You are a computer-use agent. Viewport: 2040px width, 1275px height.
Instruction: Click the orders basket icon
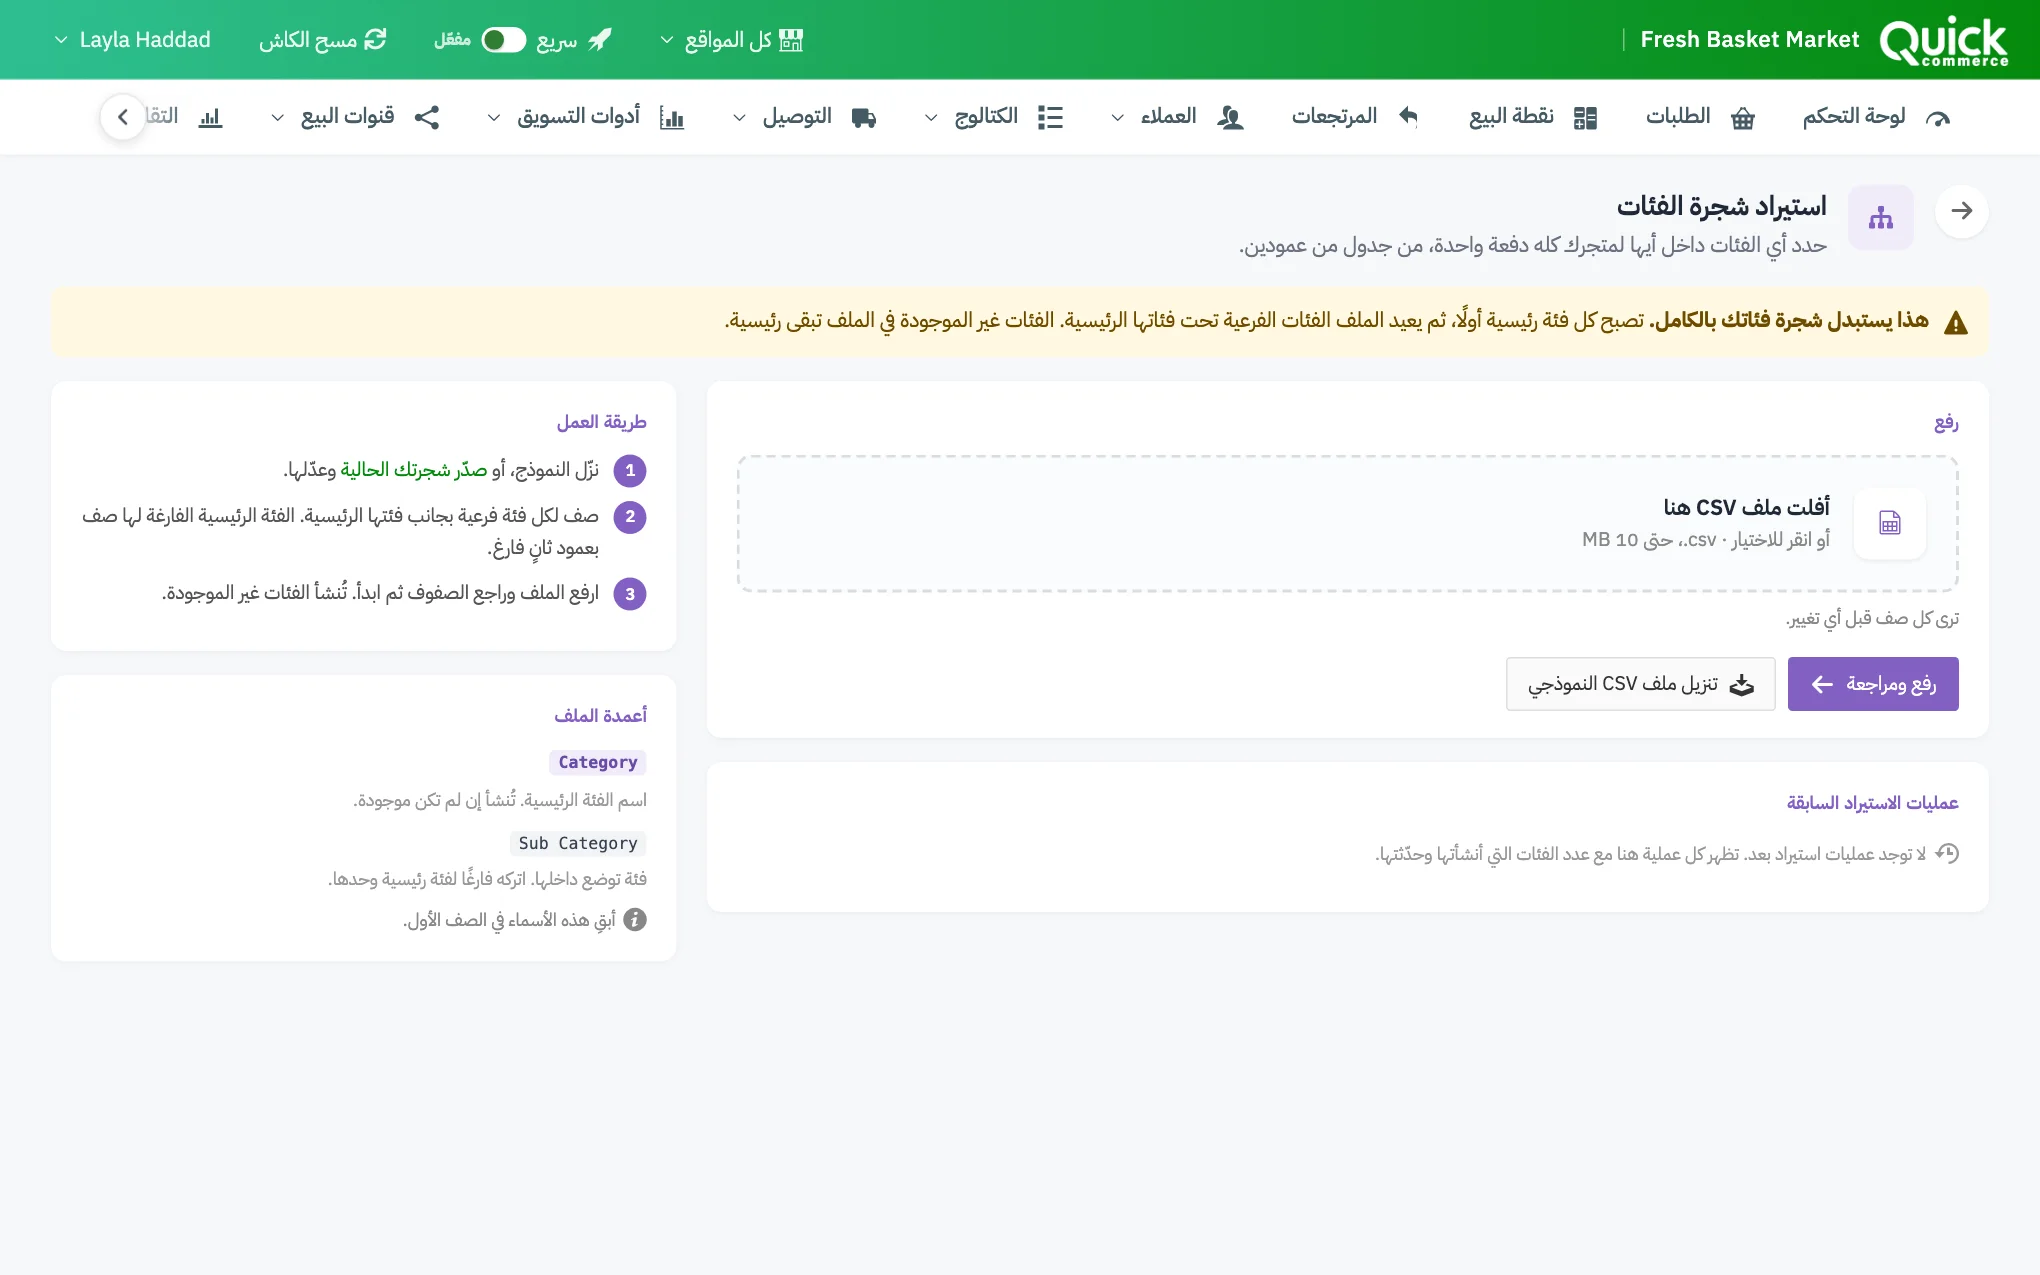pos(1743,118)
